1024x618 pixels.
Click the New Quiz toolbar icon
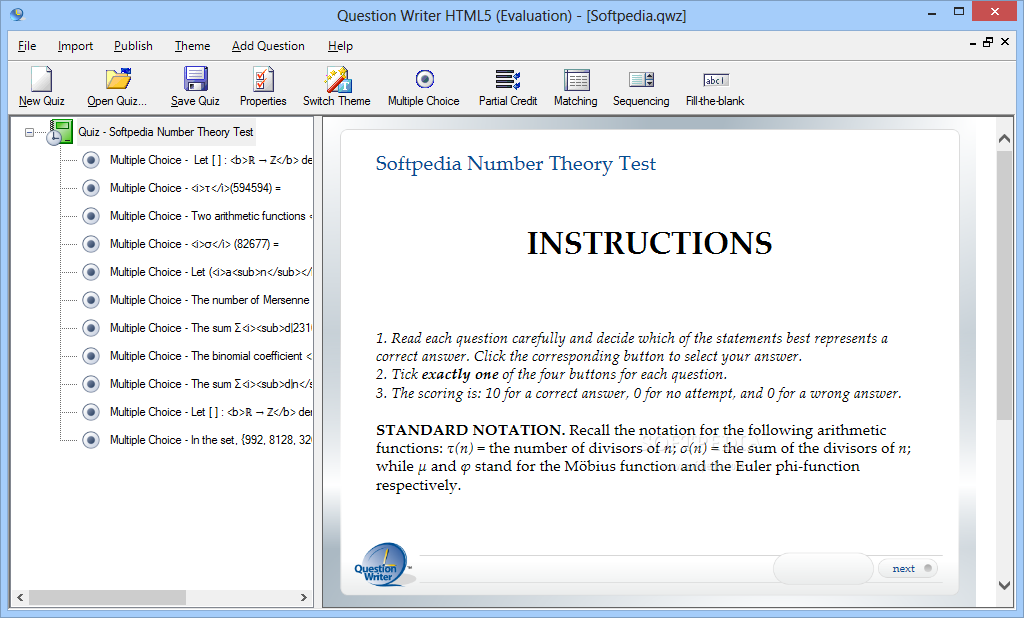(41, 80)
